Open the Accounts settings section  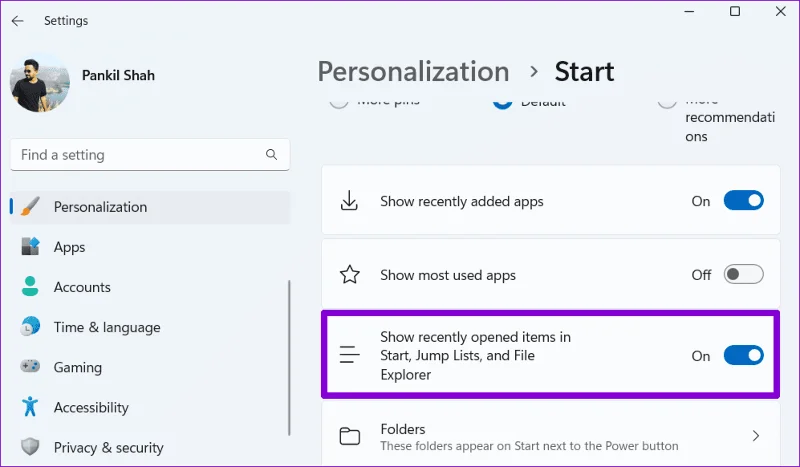click(x=82, y=287)
